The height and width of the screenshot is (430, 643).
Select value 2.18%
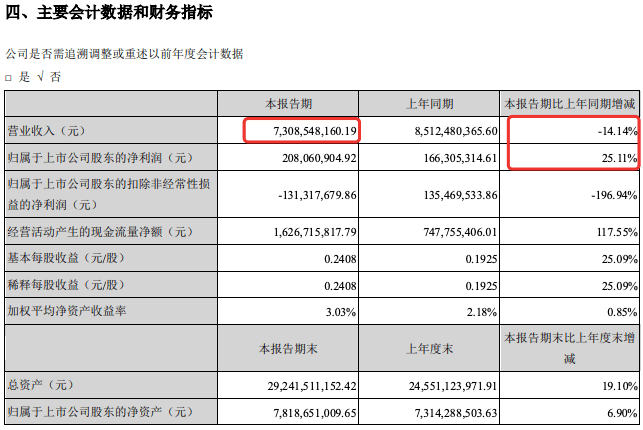[x=482, y=312]
